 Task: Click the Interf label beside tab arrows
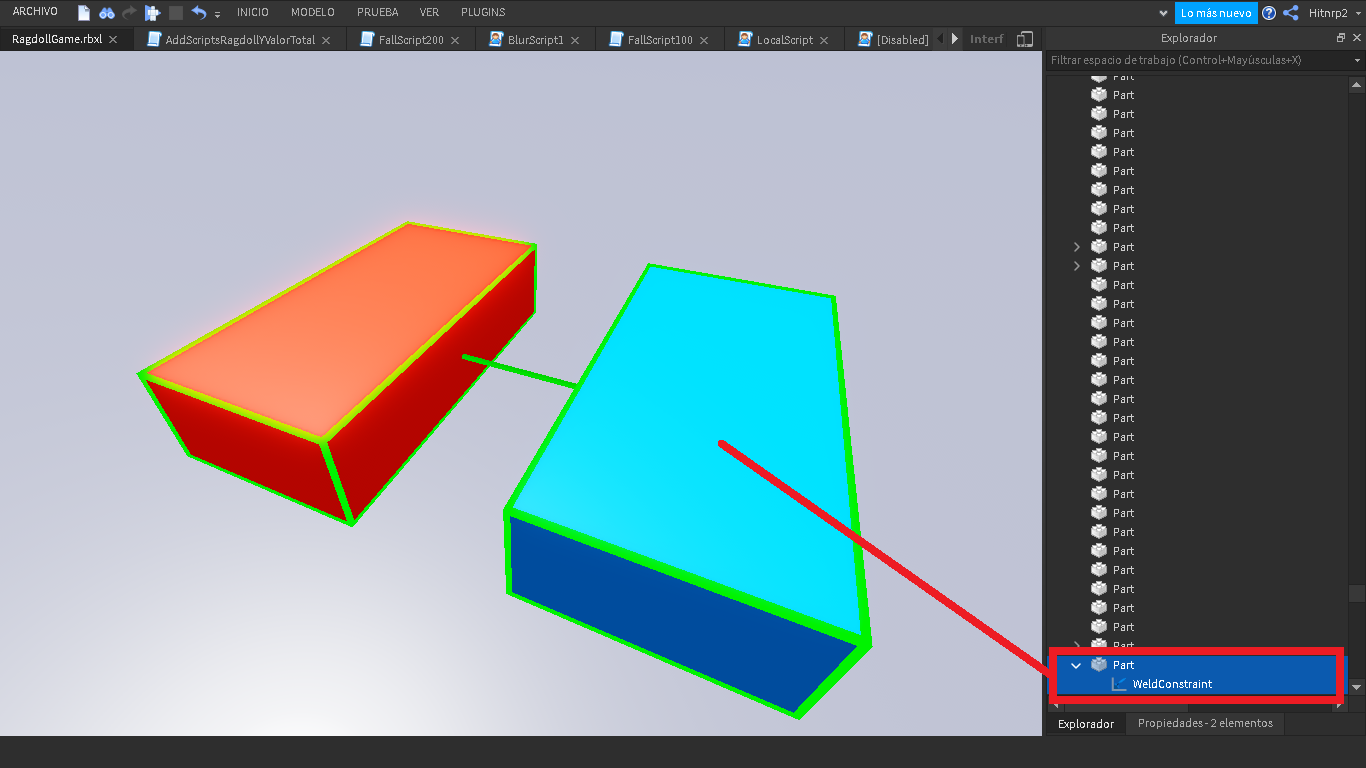pos(987,39)
